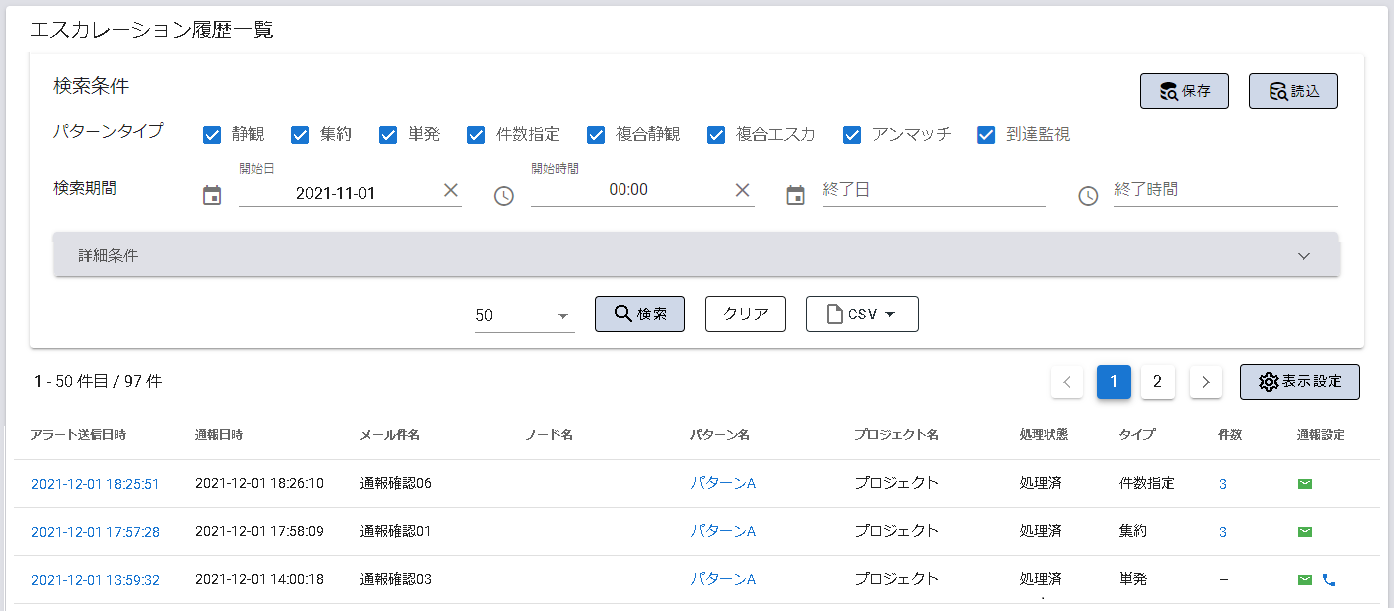
Task: Clear the 00:00 start time value
Action: pyautogui.click(x=743, y=190)
